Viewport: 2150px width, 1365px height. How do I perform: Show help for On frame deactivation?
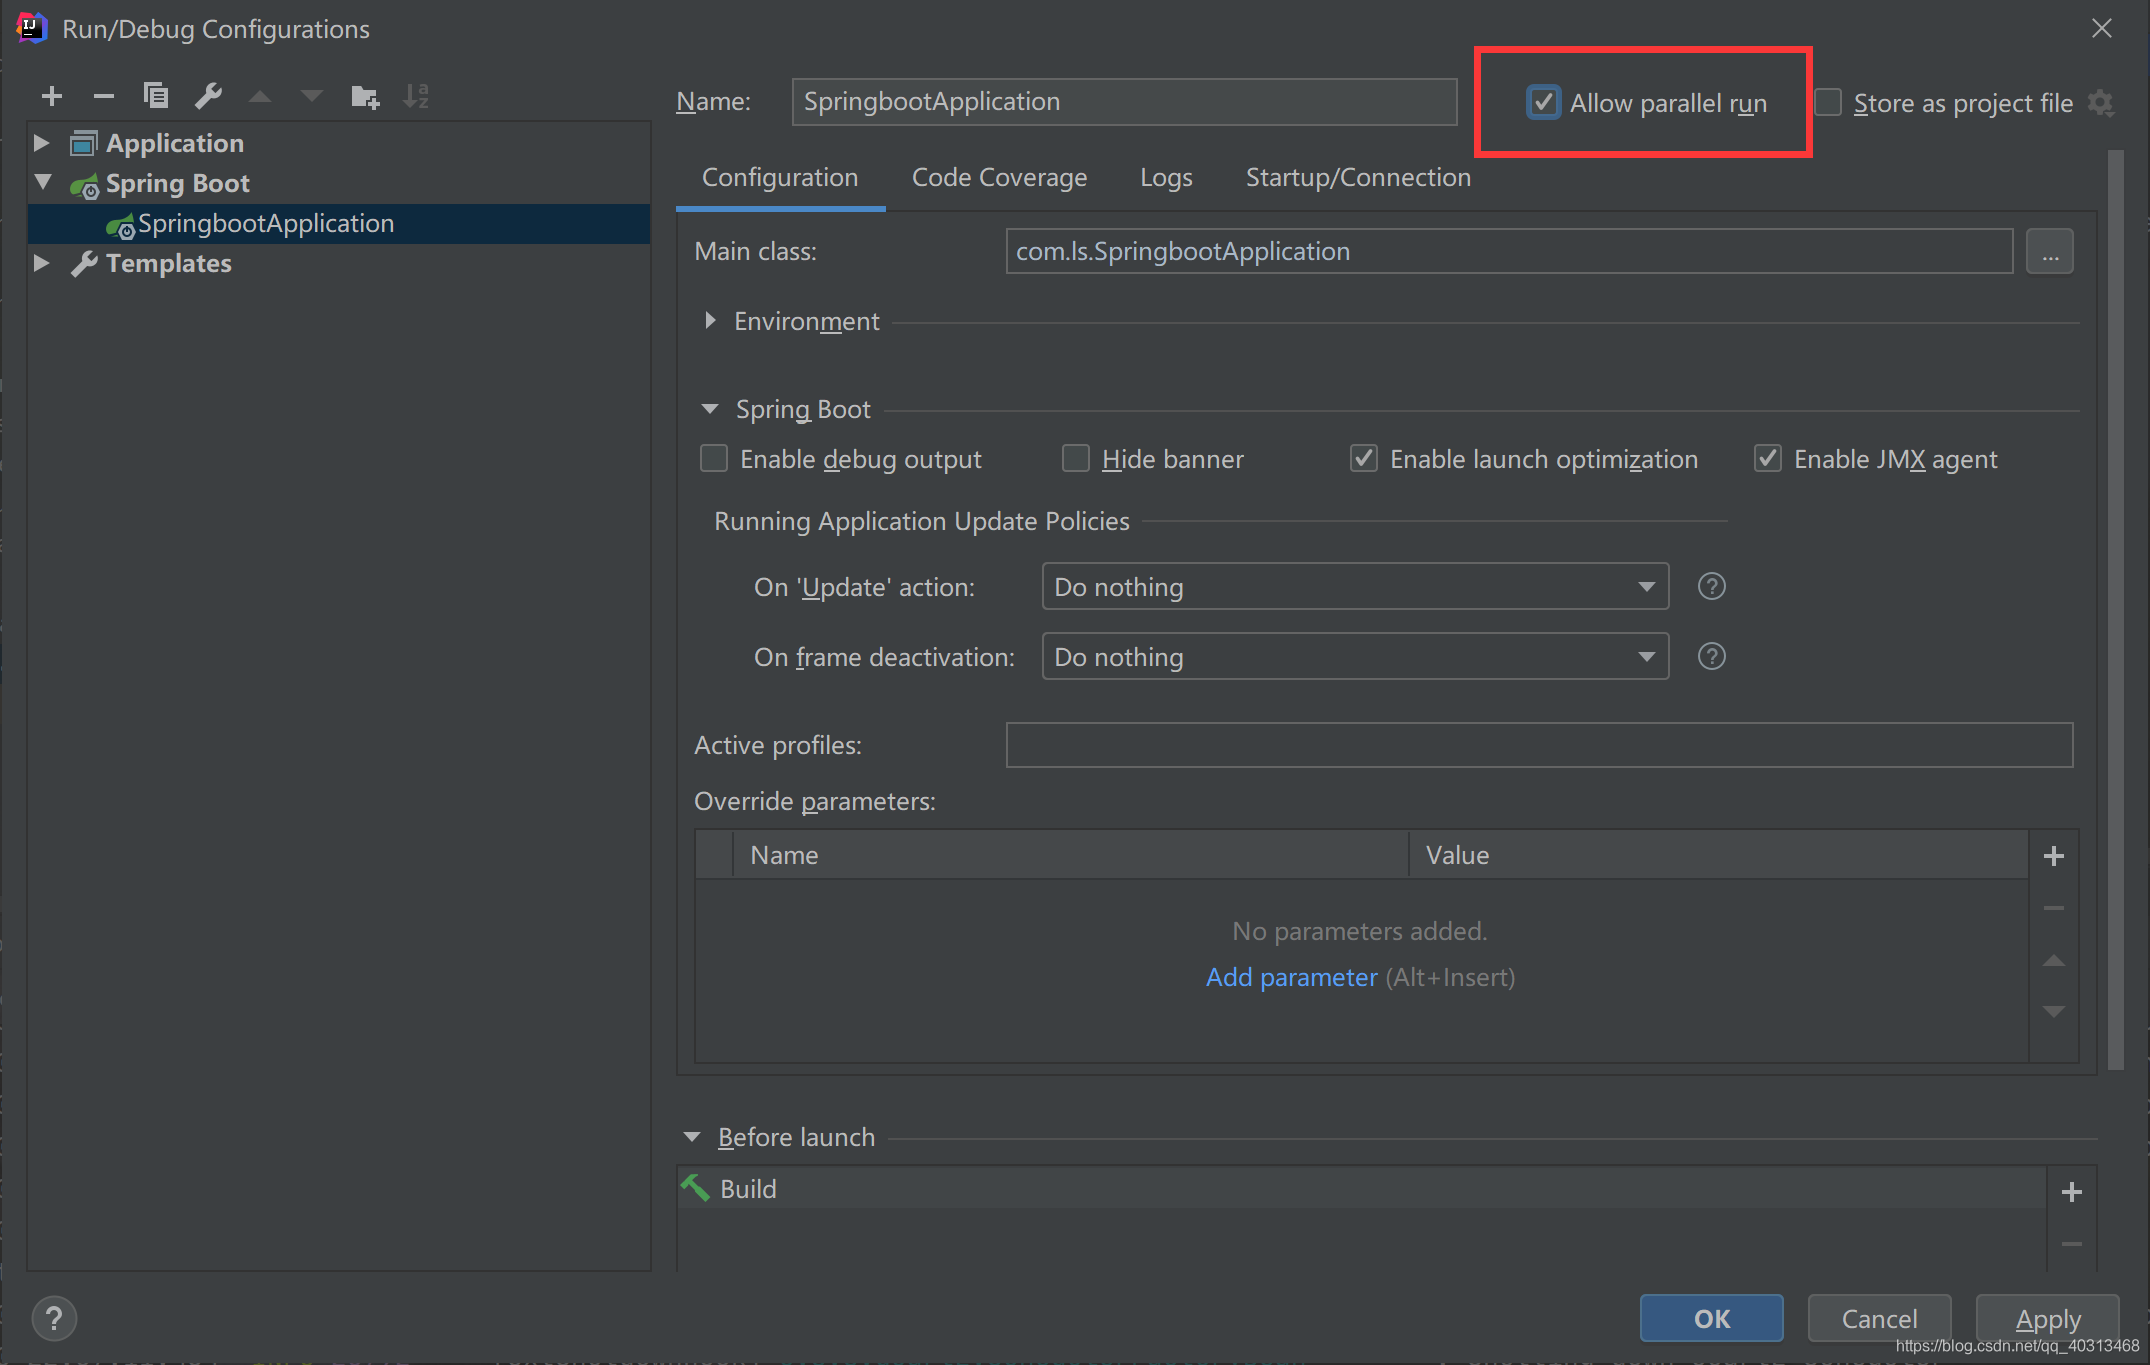click(x=1712, y=656)
